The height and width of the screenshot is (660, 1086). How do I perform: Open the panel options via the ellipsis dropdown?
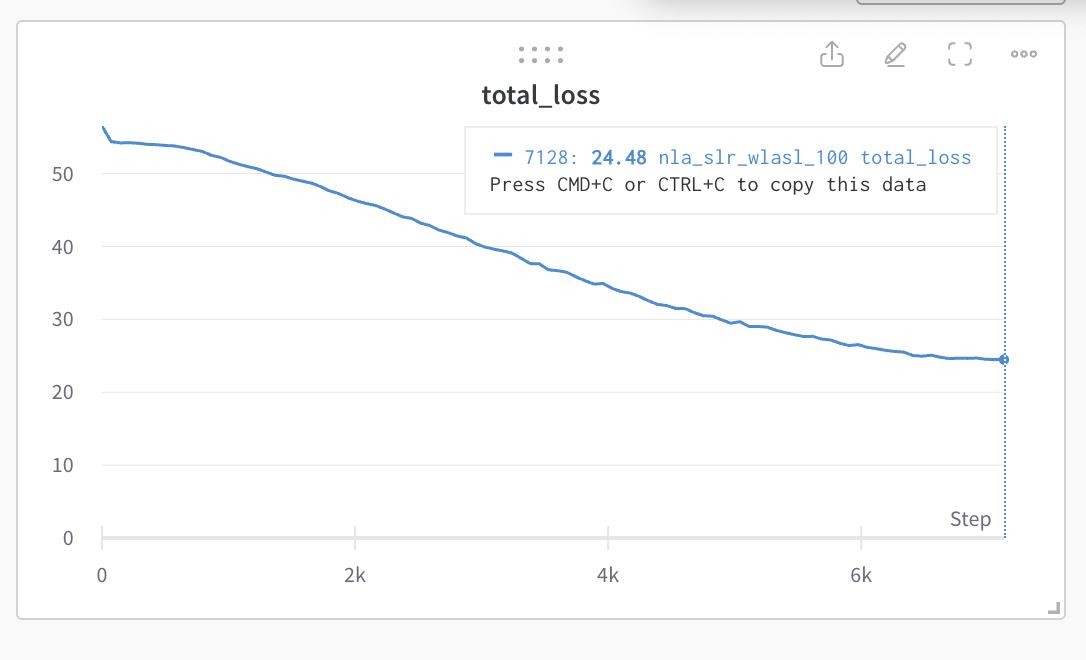(x=1023, y=54)
